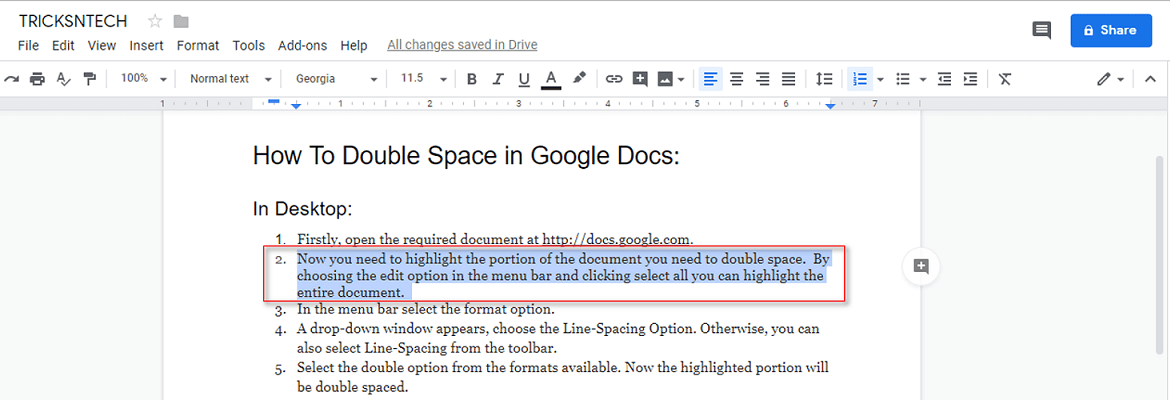The height and width of the screenshot is (400, 1170).
Task: Open the File menu
Action: coord(28,46)
